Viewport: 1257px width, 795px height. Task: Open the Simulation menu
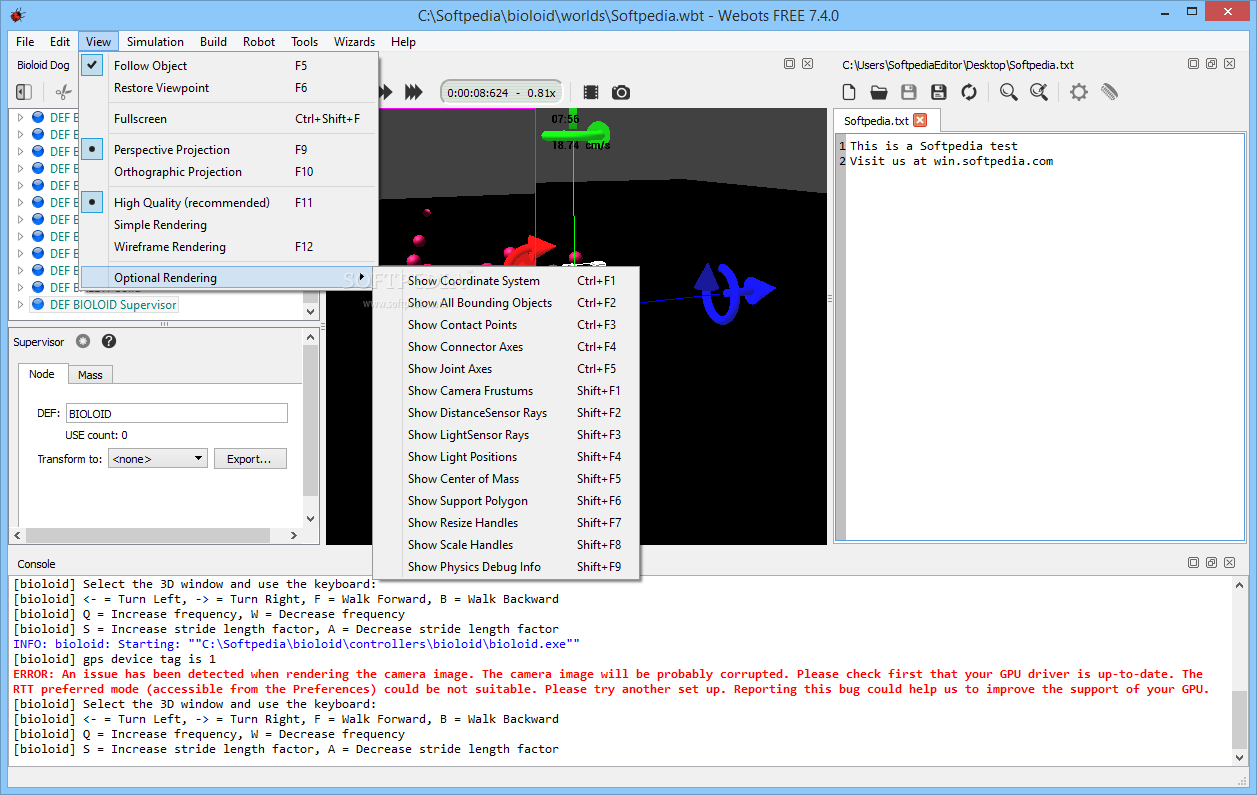click(155, 42)
